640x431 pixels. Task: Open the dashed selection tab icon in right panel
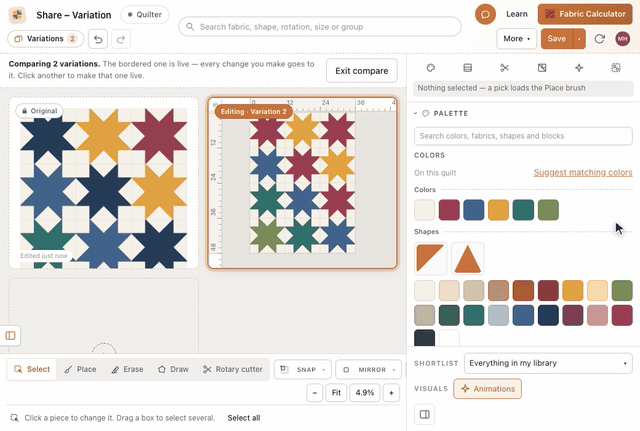coord(616,68)
